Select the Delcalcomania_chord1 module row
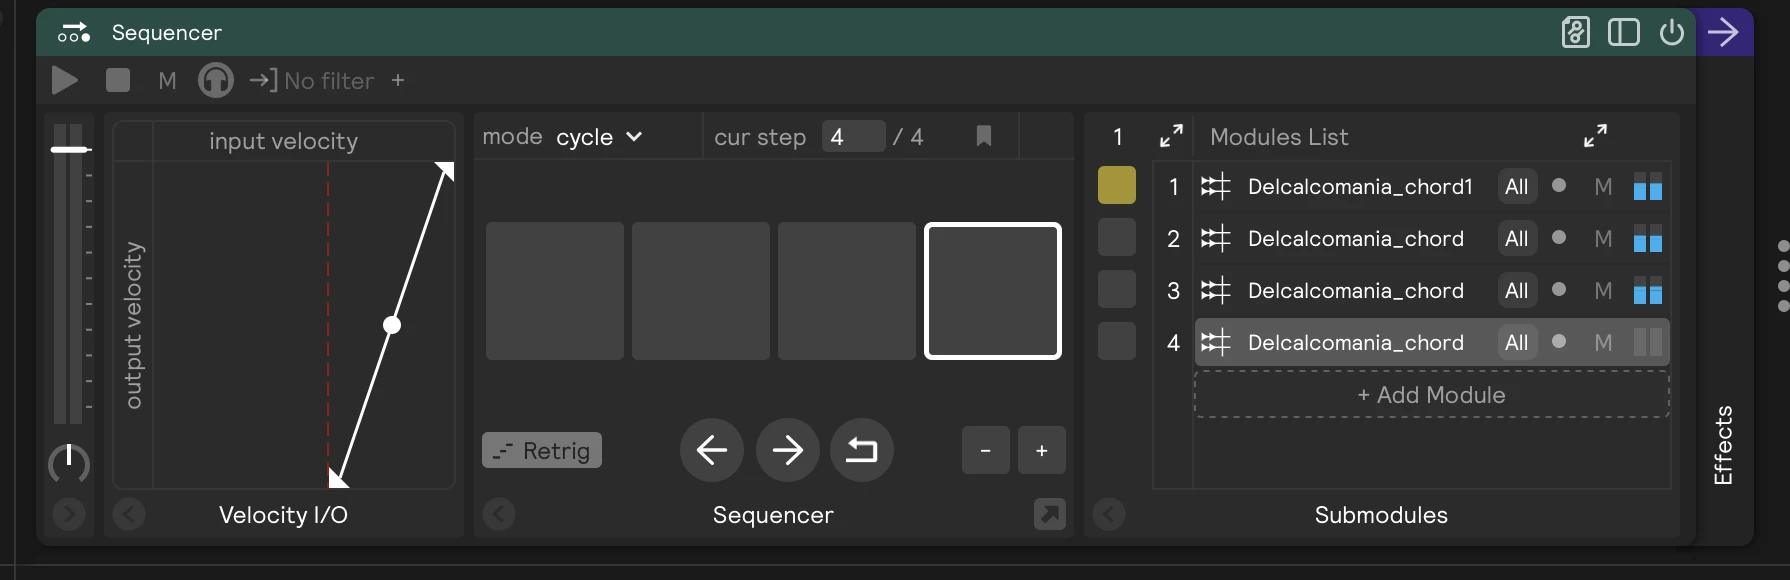The height and width of the screenshot is (580, 1790). pos(1432,187)
